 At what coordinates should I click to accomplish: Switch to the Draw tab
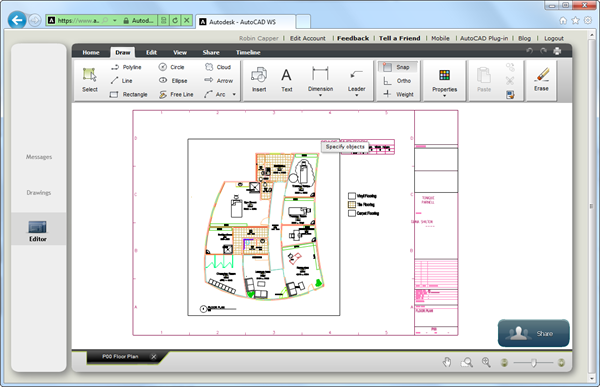[122, 52]
